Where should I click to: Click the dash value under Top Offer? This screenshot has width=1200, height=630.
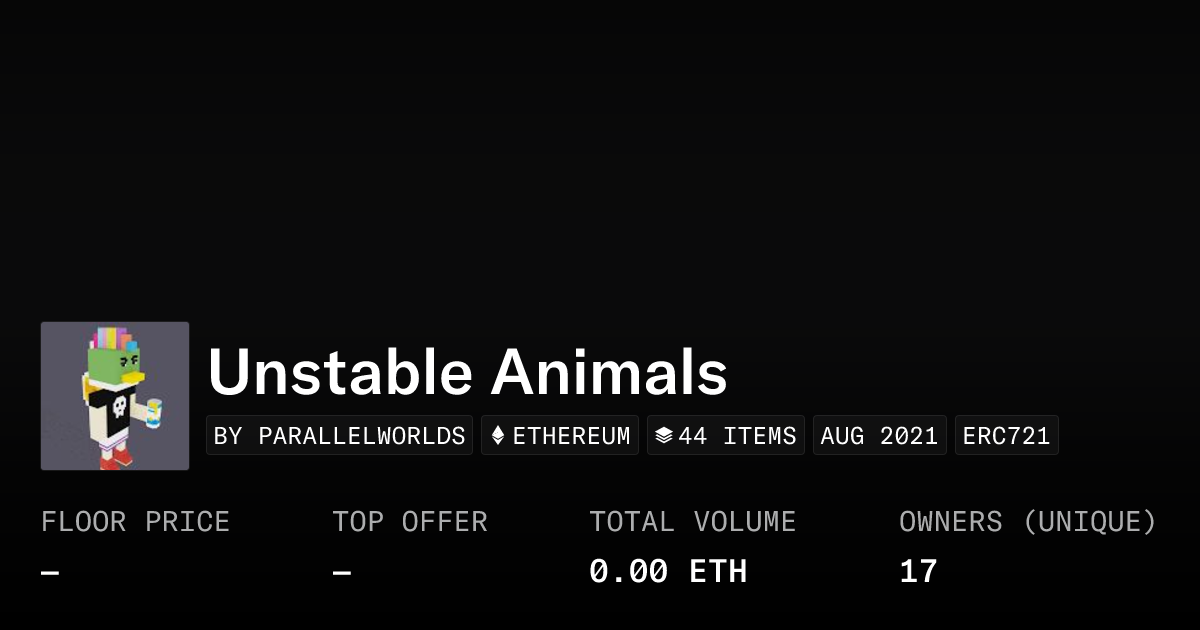(x=342, y=573)
